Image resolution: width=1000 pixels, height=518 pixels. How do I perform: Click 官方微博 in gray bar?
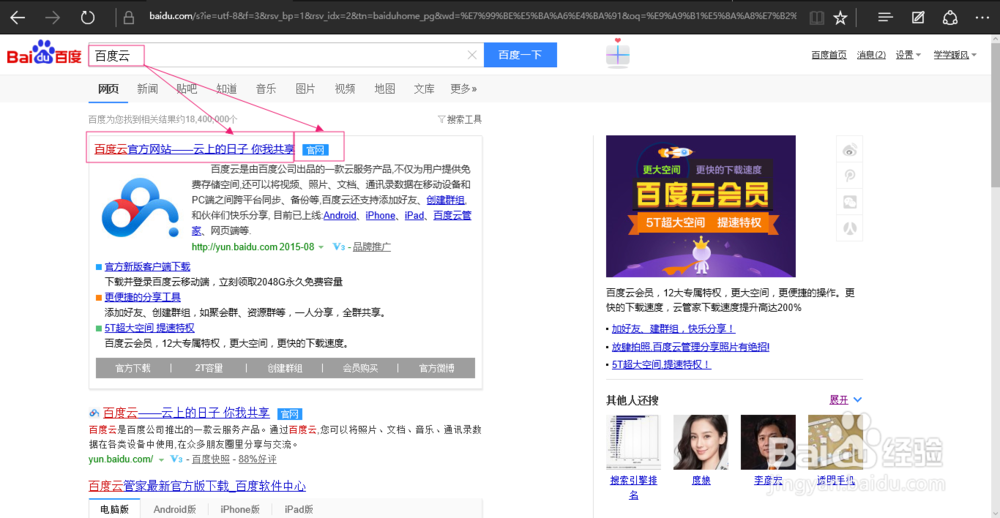pyautogui.click(x=436, y=368)
